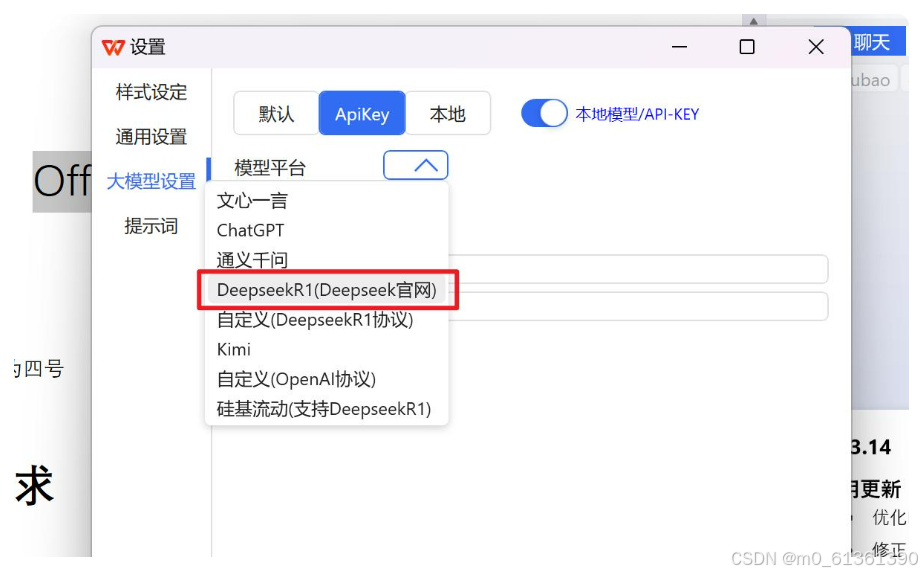Minimize the 设置 window
This screenshot has height=574, width=922.
pos(679,46)
